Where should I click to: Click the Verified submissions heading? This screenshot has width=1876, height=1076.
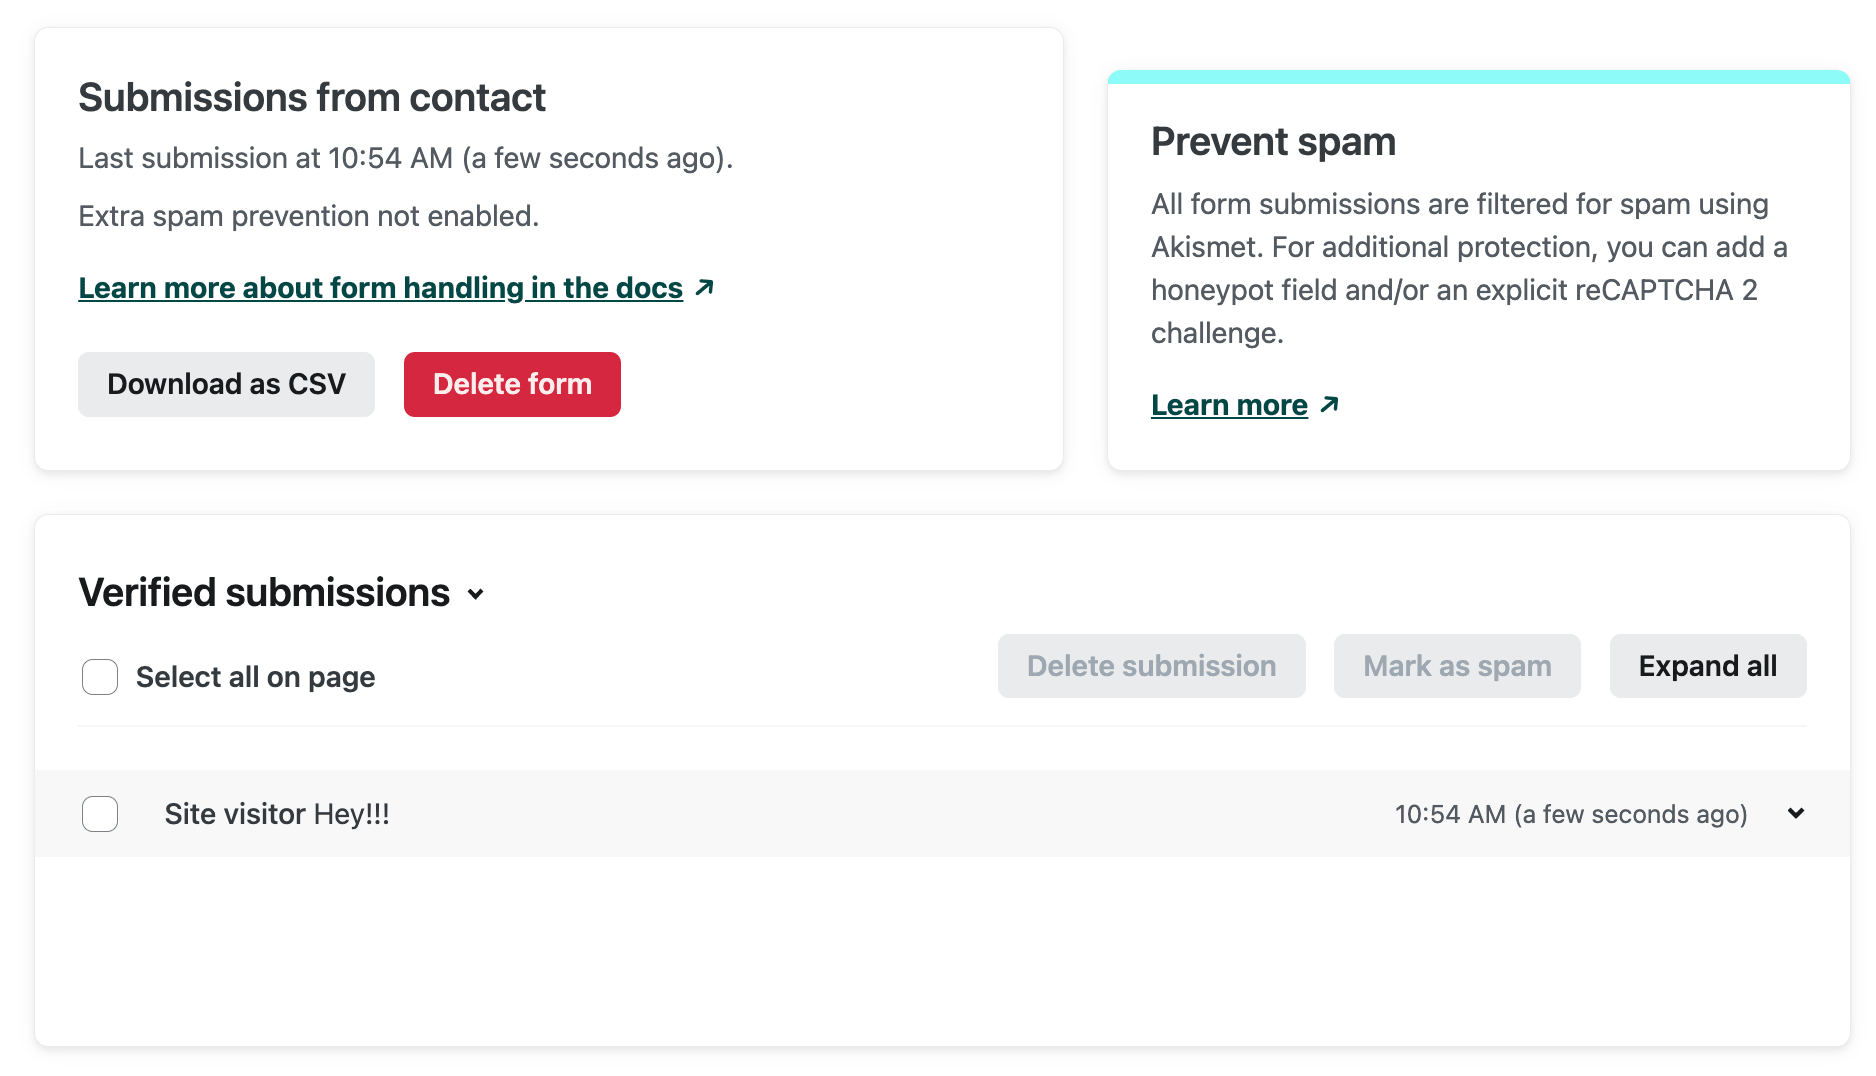[264, 593]
